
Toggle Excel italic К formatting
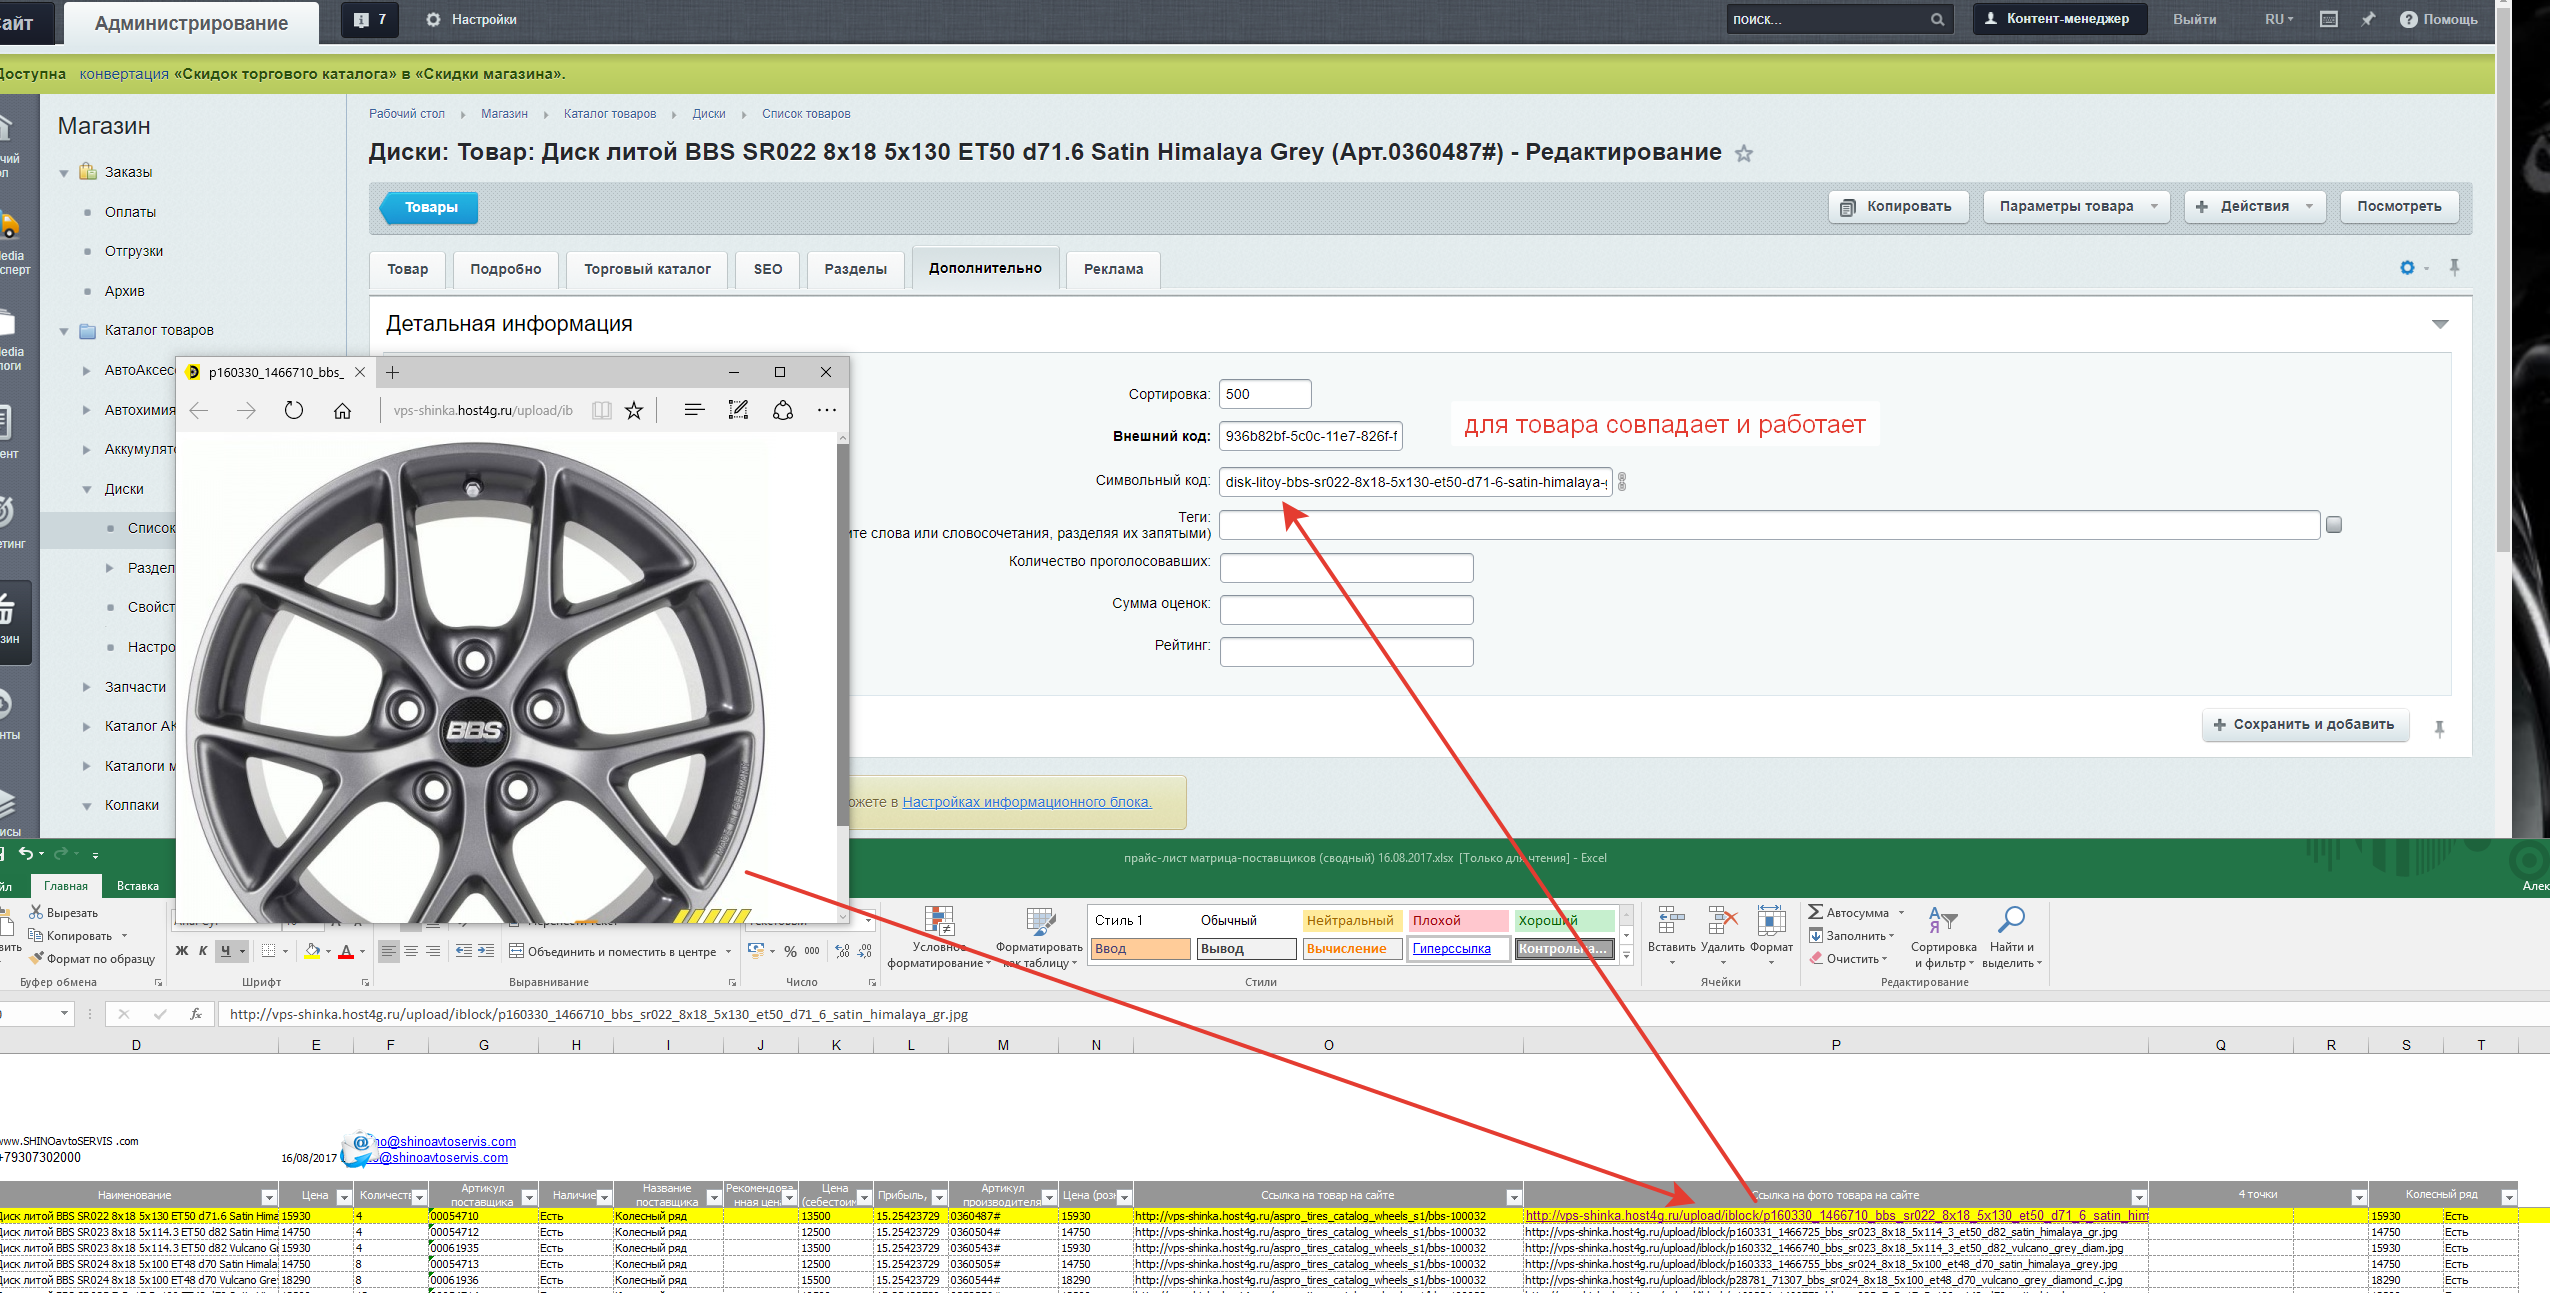(x=203, y=951)
